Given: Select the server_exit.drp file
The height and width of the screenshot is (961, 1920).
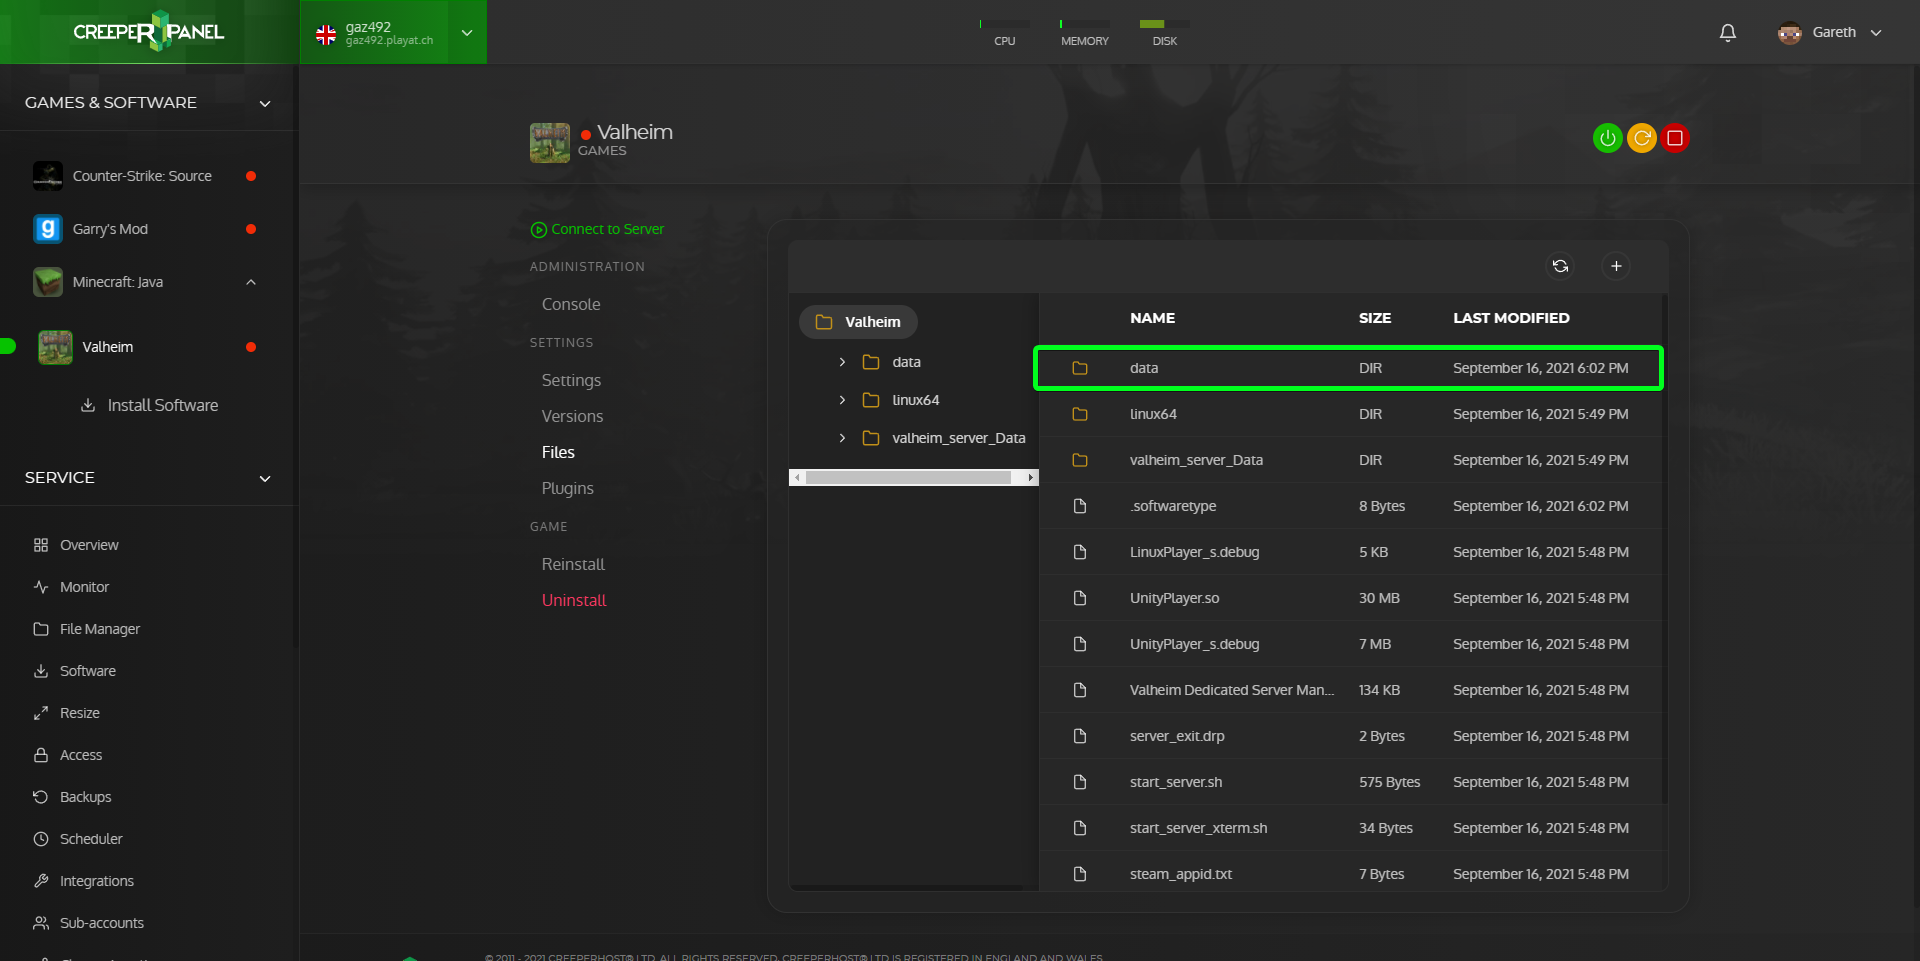Looking at the screenshot, I should pyautogui.click(x=1350, y=736).
